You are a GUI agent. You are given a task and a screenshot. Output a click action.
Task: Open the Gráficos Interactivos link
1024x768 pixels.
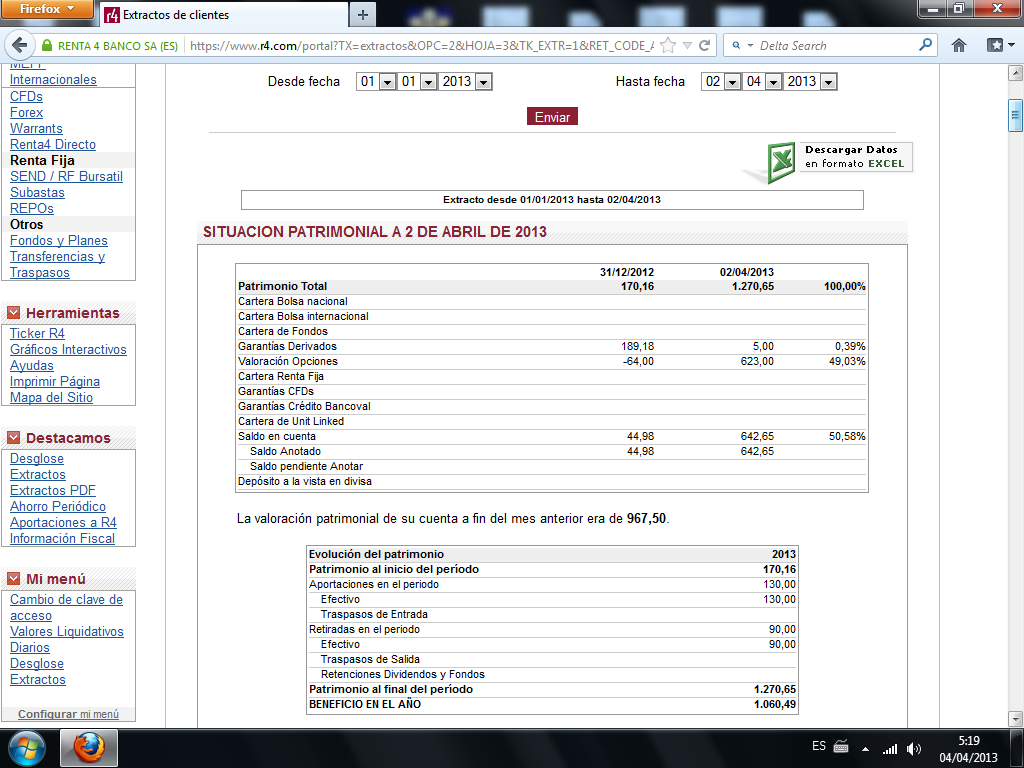(x=68, y=349)
